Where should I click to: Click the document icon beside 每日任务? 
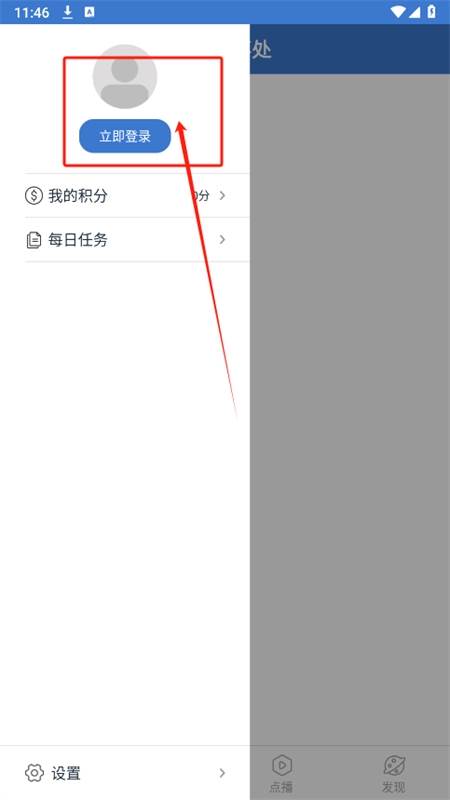click(34, 240)
